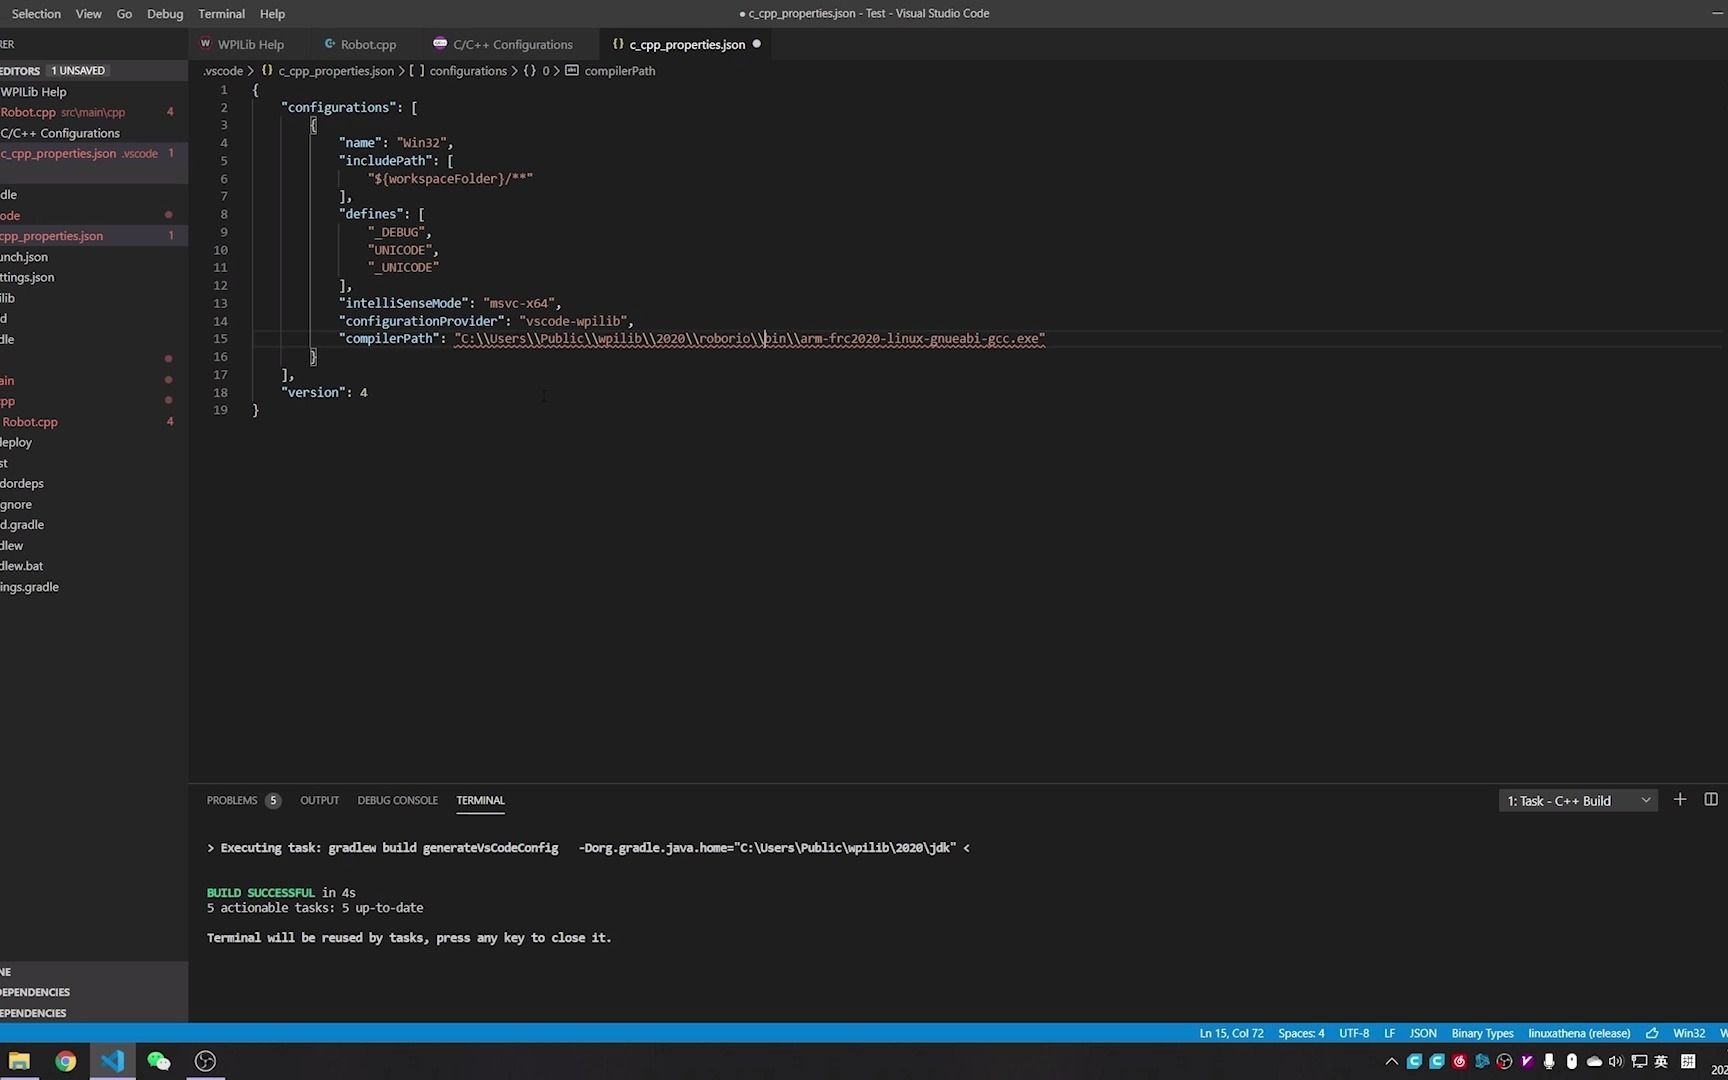The height and width of the screenshot is (1080, 1728).
Task: Open the terminal selector '1: Task - C++ Build'
Action: click(x=1578, y=800)
